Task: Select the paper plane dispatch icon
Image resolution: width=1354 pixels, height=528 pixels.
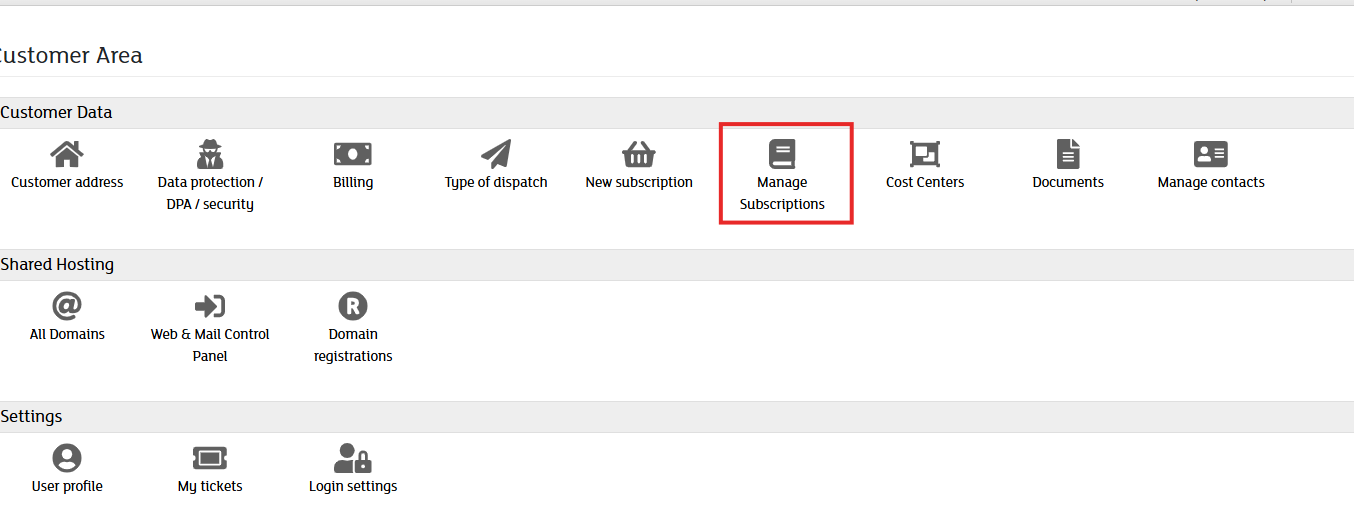Action: tap(496, 154)
